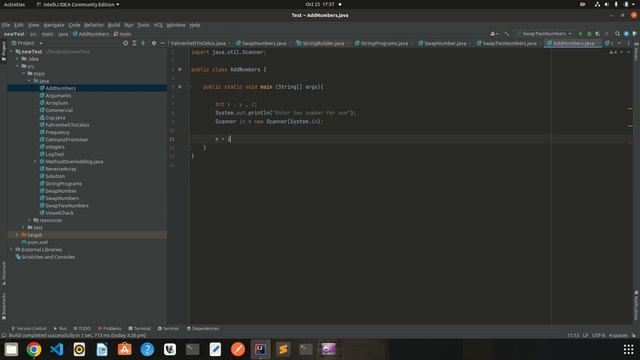Screen dimensions: 640x360
Task: Collapse the newTest project root node
Action: click(11, 52)
